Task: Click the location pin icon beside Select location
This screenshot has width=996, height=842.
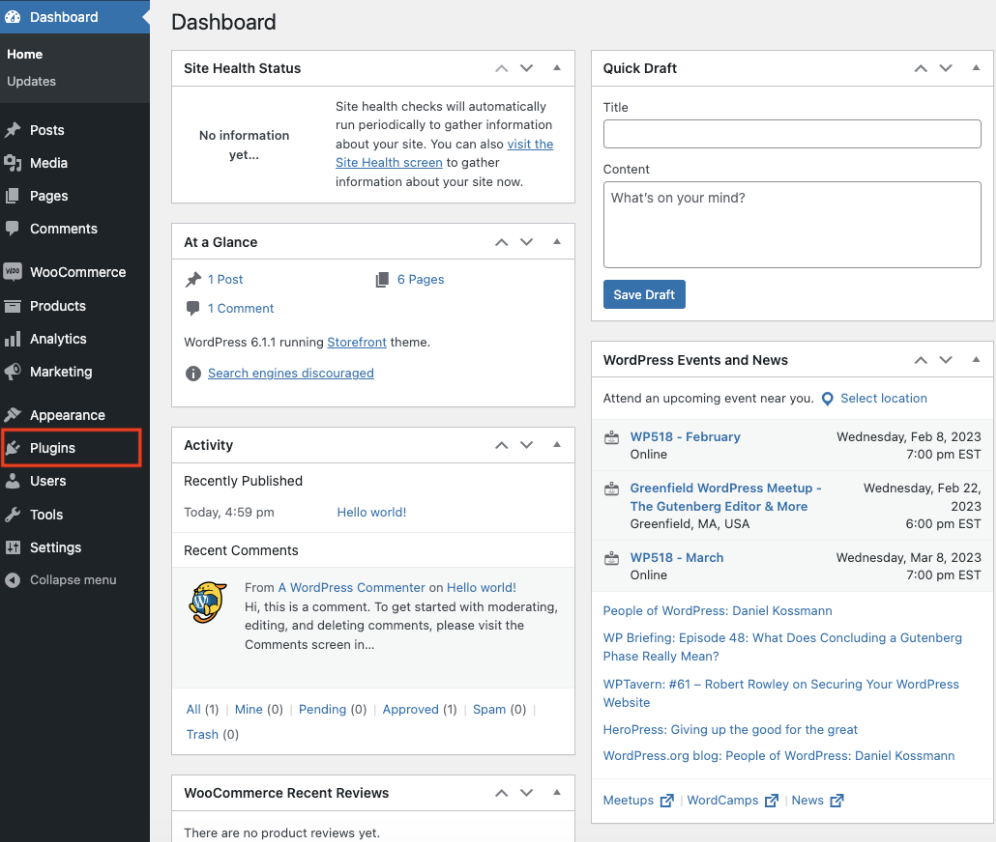Action: point(827,399)
